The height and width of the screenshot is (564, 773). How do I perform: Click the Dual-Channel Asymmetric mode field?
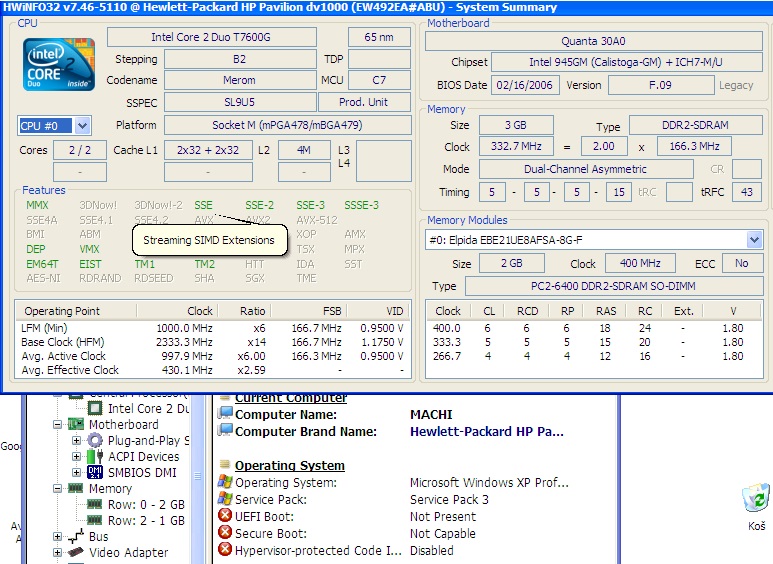coord(586,169)
